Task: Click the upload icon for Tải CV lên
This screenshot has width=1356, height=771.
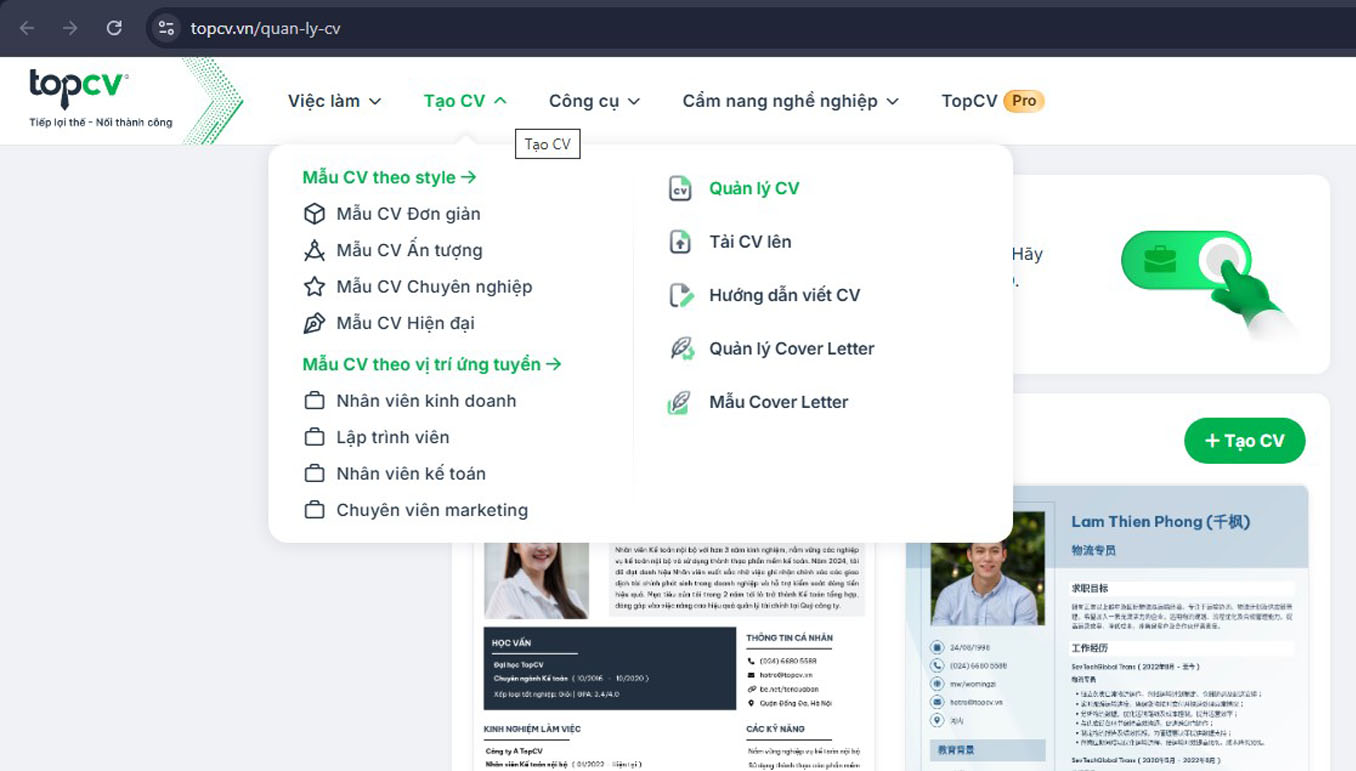Action: point(680,242)
